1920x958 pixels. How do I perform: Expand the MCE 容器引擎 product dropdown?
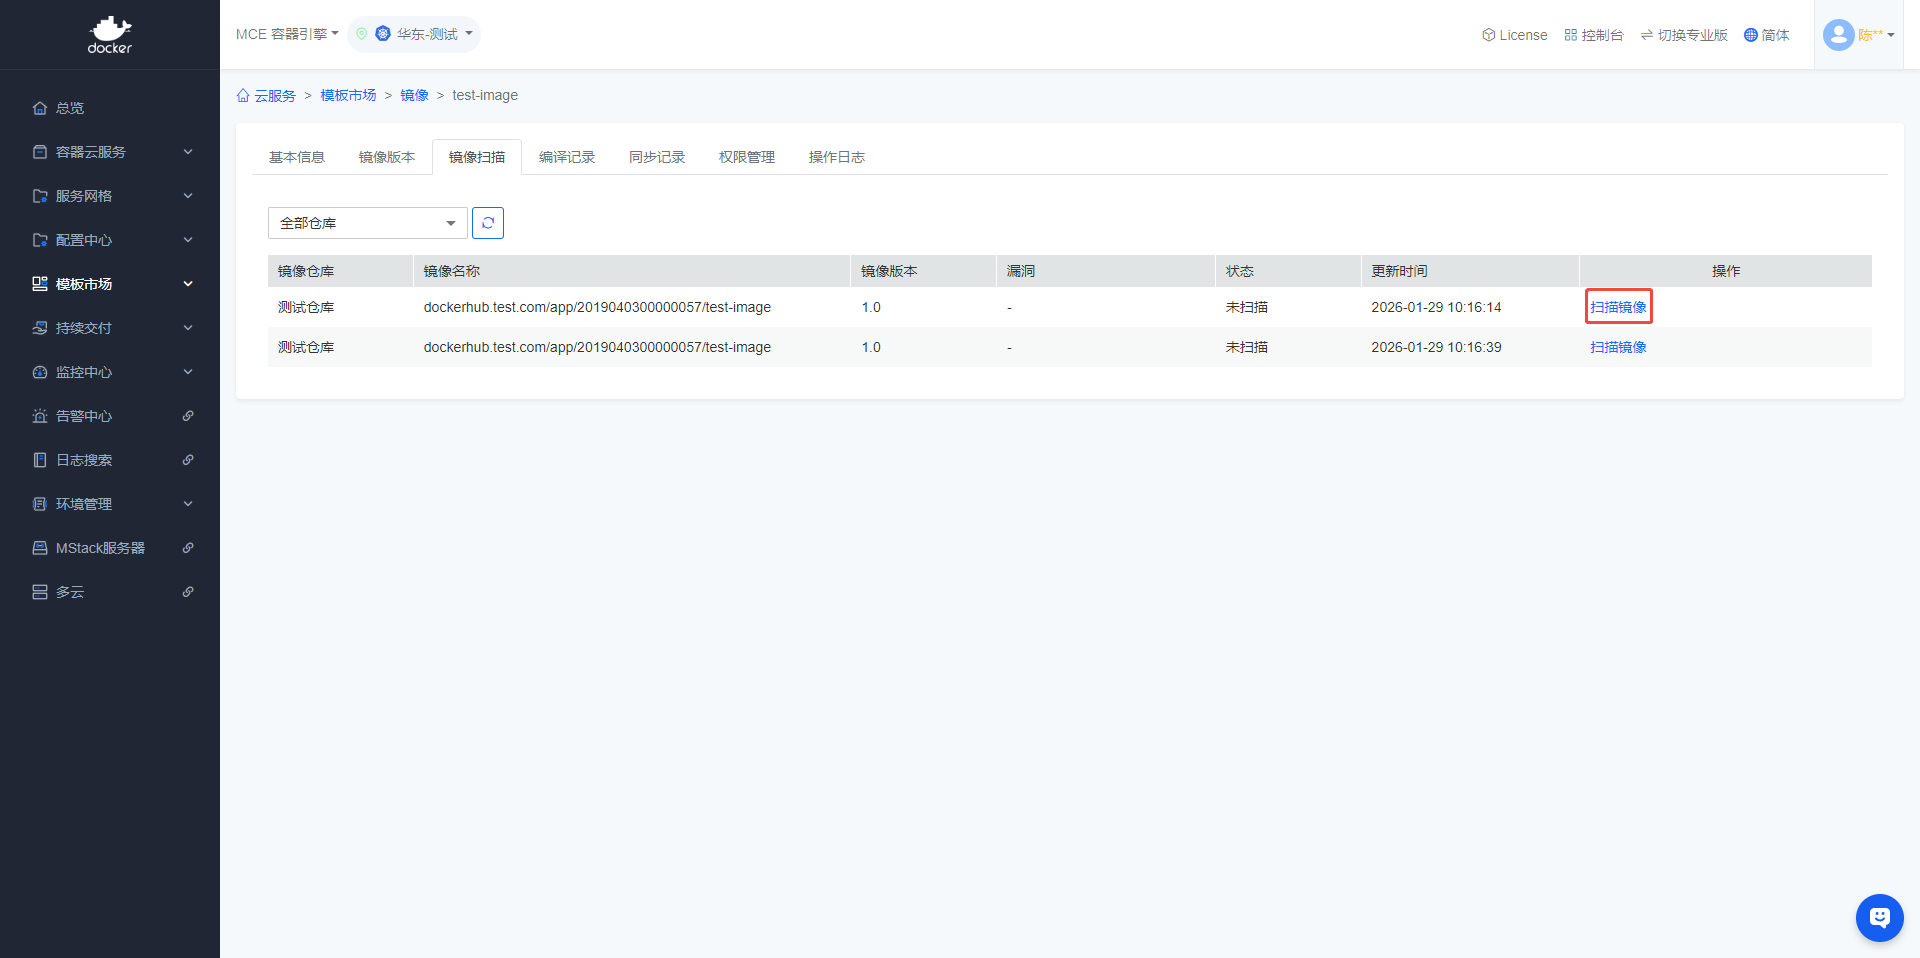pyautogui.click(x=287, y=34)
